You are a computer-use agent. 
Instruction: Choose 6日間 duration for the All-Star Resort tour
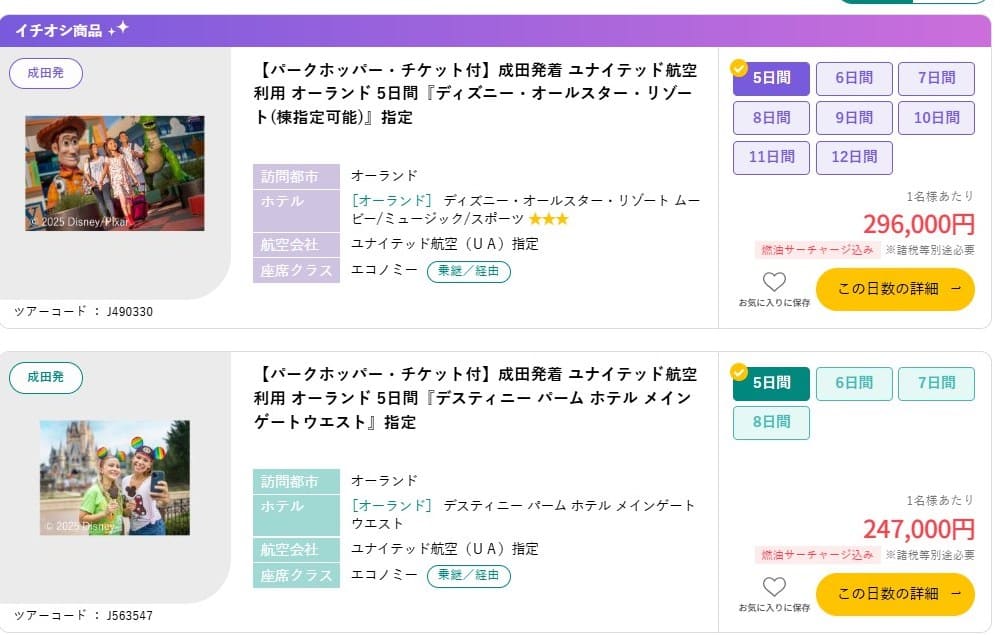point(854,78)
